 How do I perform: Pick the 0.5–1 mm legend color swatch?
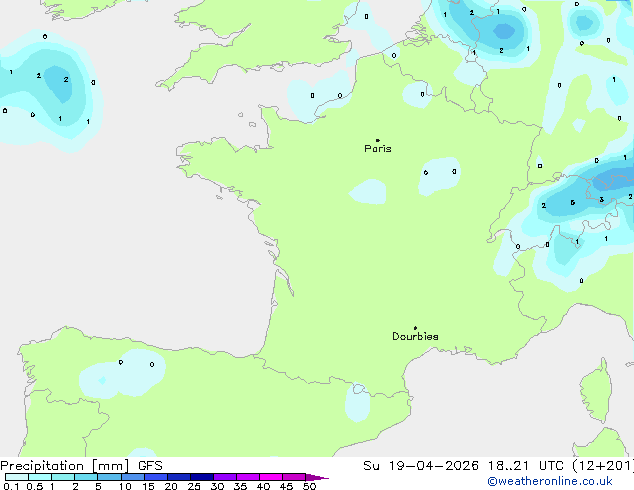point(40,477)
